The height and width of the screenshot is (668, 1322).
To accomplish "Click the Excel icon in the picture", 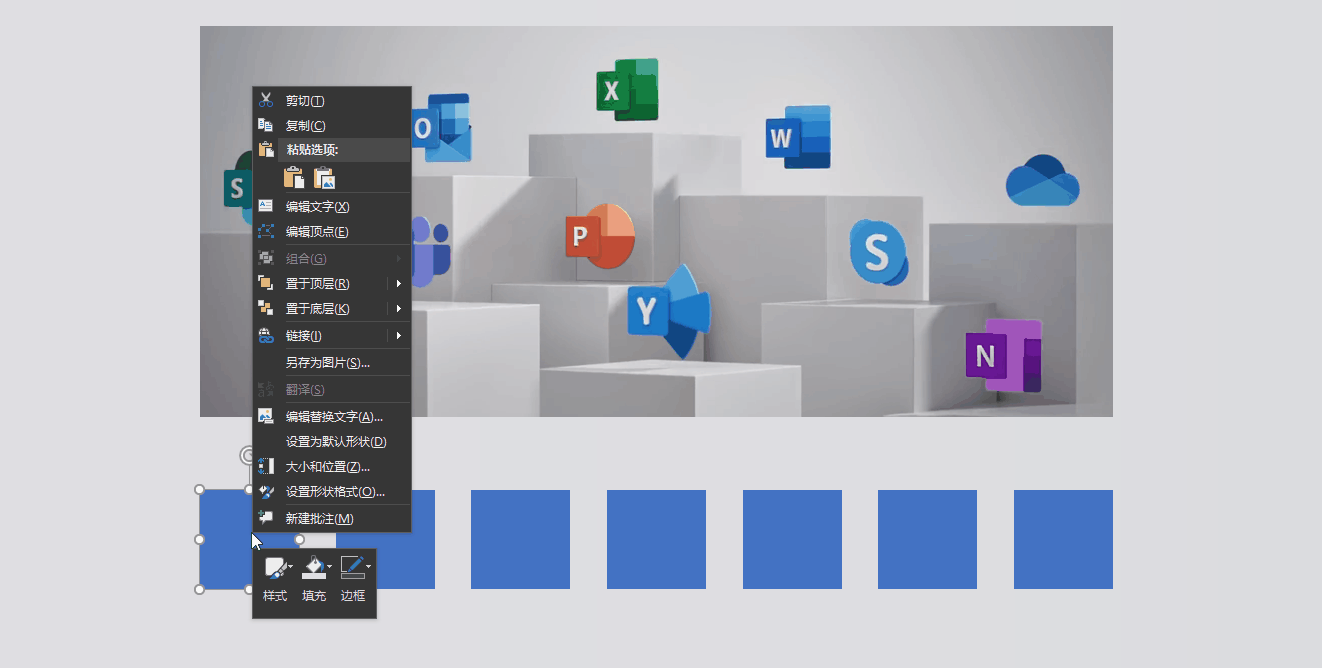I will tap(627, 90).
